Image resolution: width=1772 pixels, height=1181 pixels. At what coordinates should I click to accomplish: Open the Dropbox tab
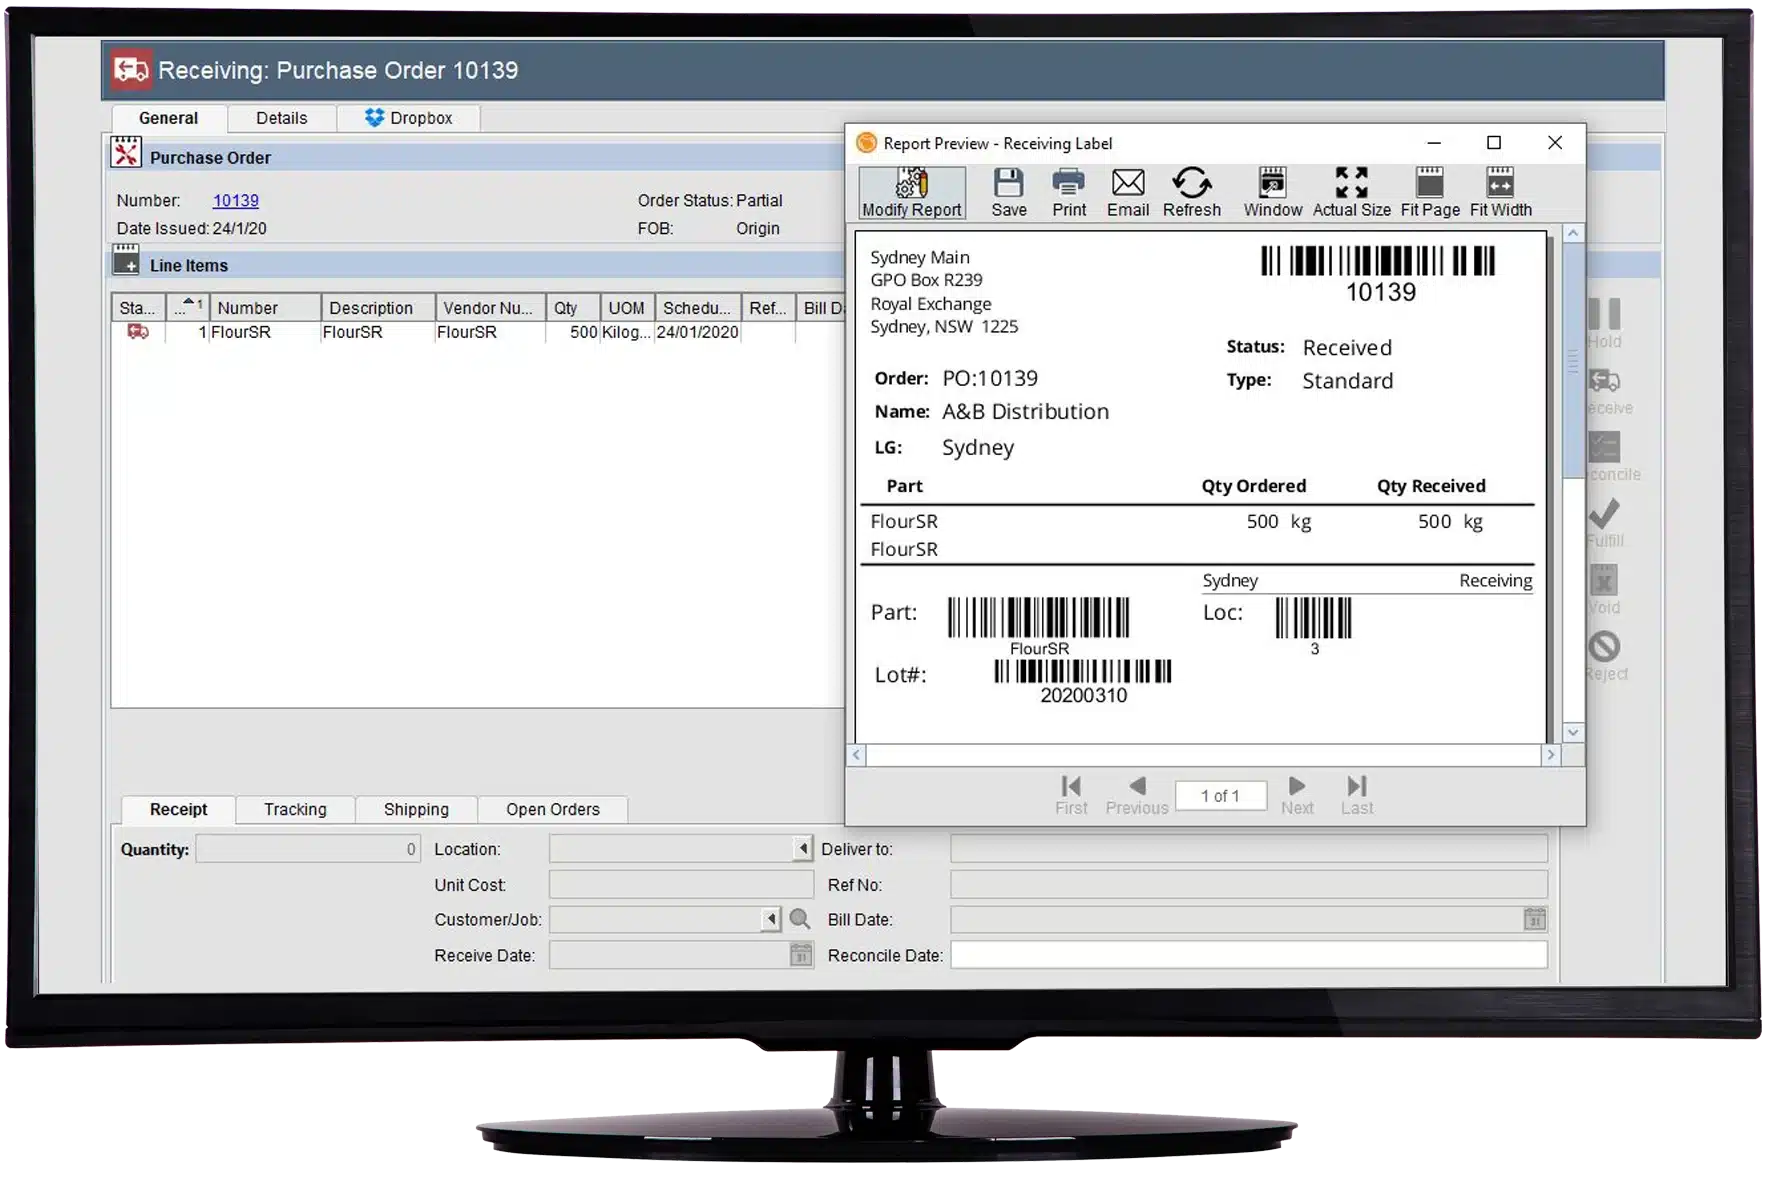coord(408,118)
